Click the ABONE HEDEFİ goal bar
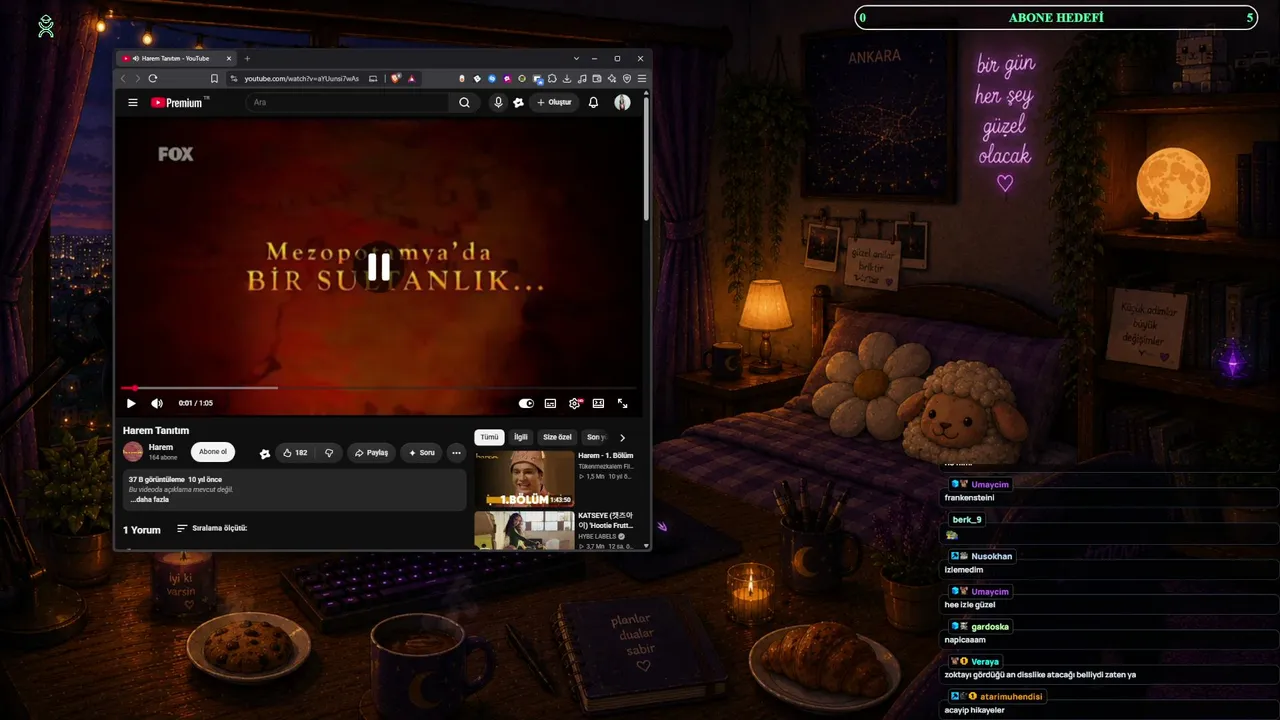Viewport: 1280px width, 720px height. point(1056,18)
